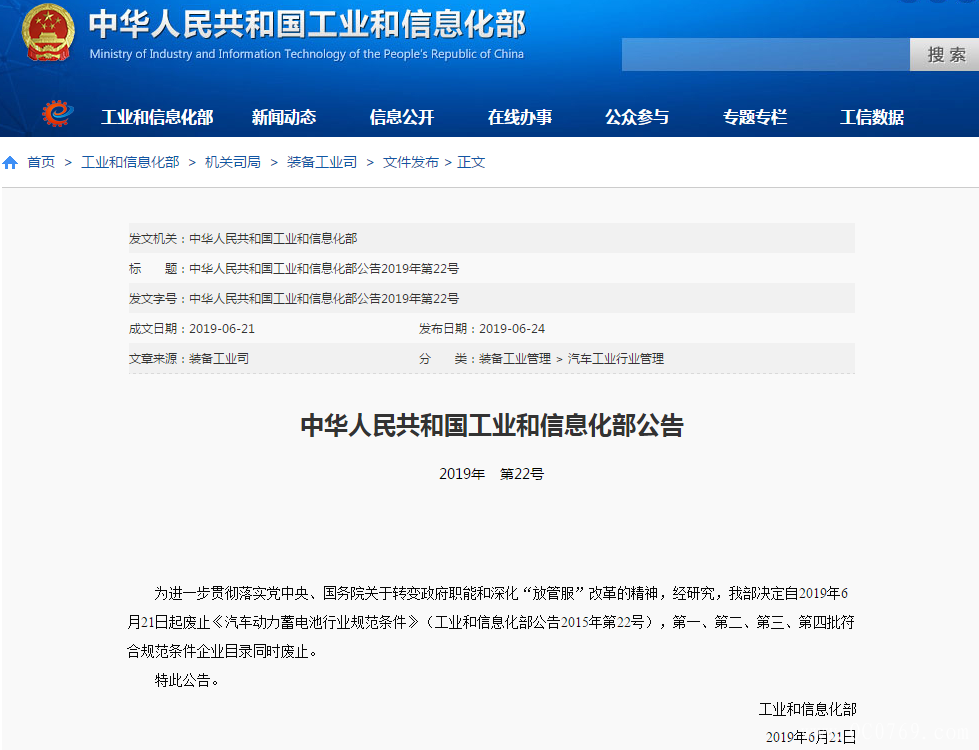Open the 工业和信息化部 navigation menu
Image resolution: width=979 pixels, height=750 pixels.
(x=157, y=117)
